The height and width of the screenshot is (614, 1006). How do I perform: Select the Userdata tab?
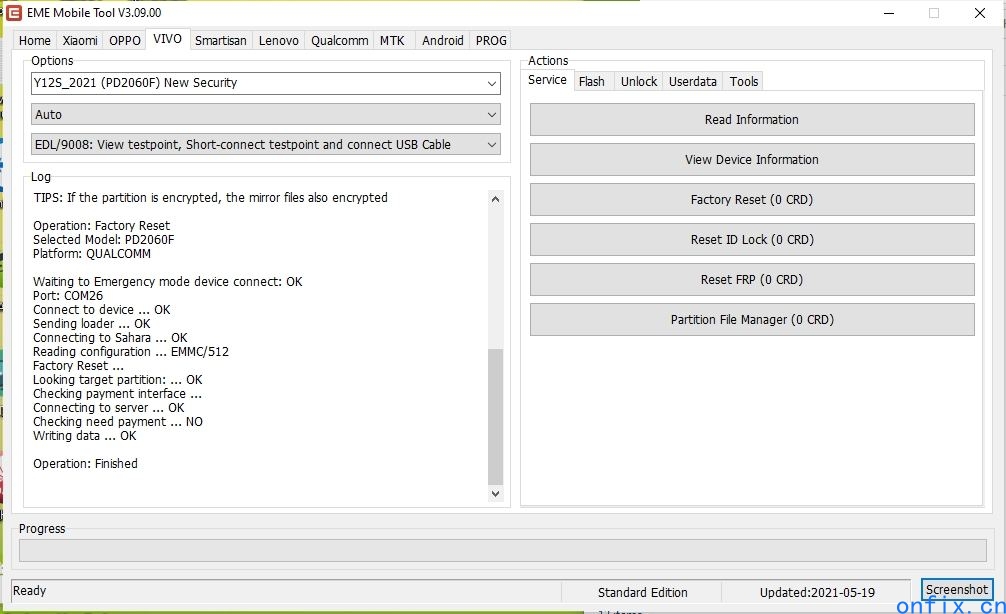pos(693,81)
